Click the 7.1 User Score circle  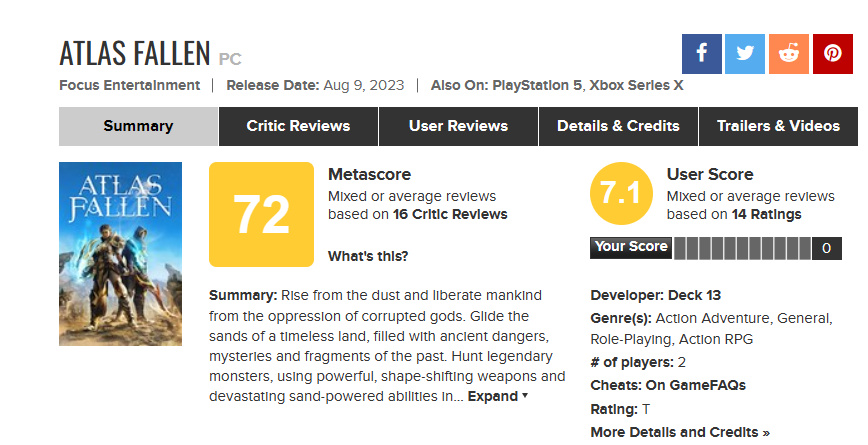click(622, 194)
